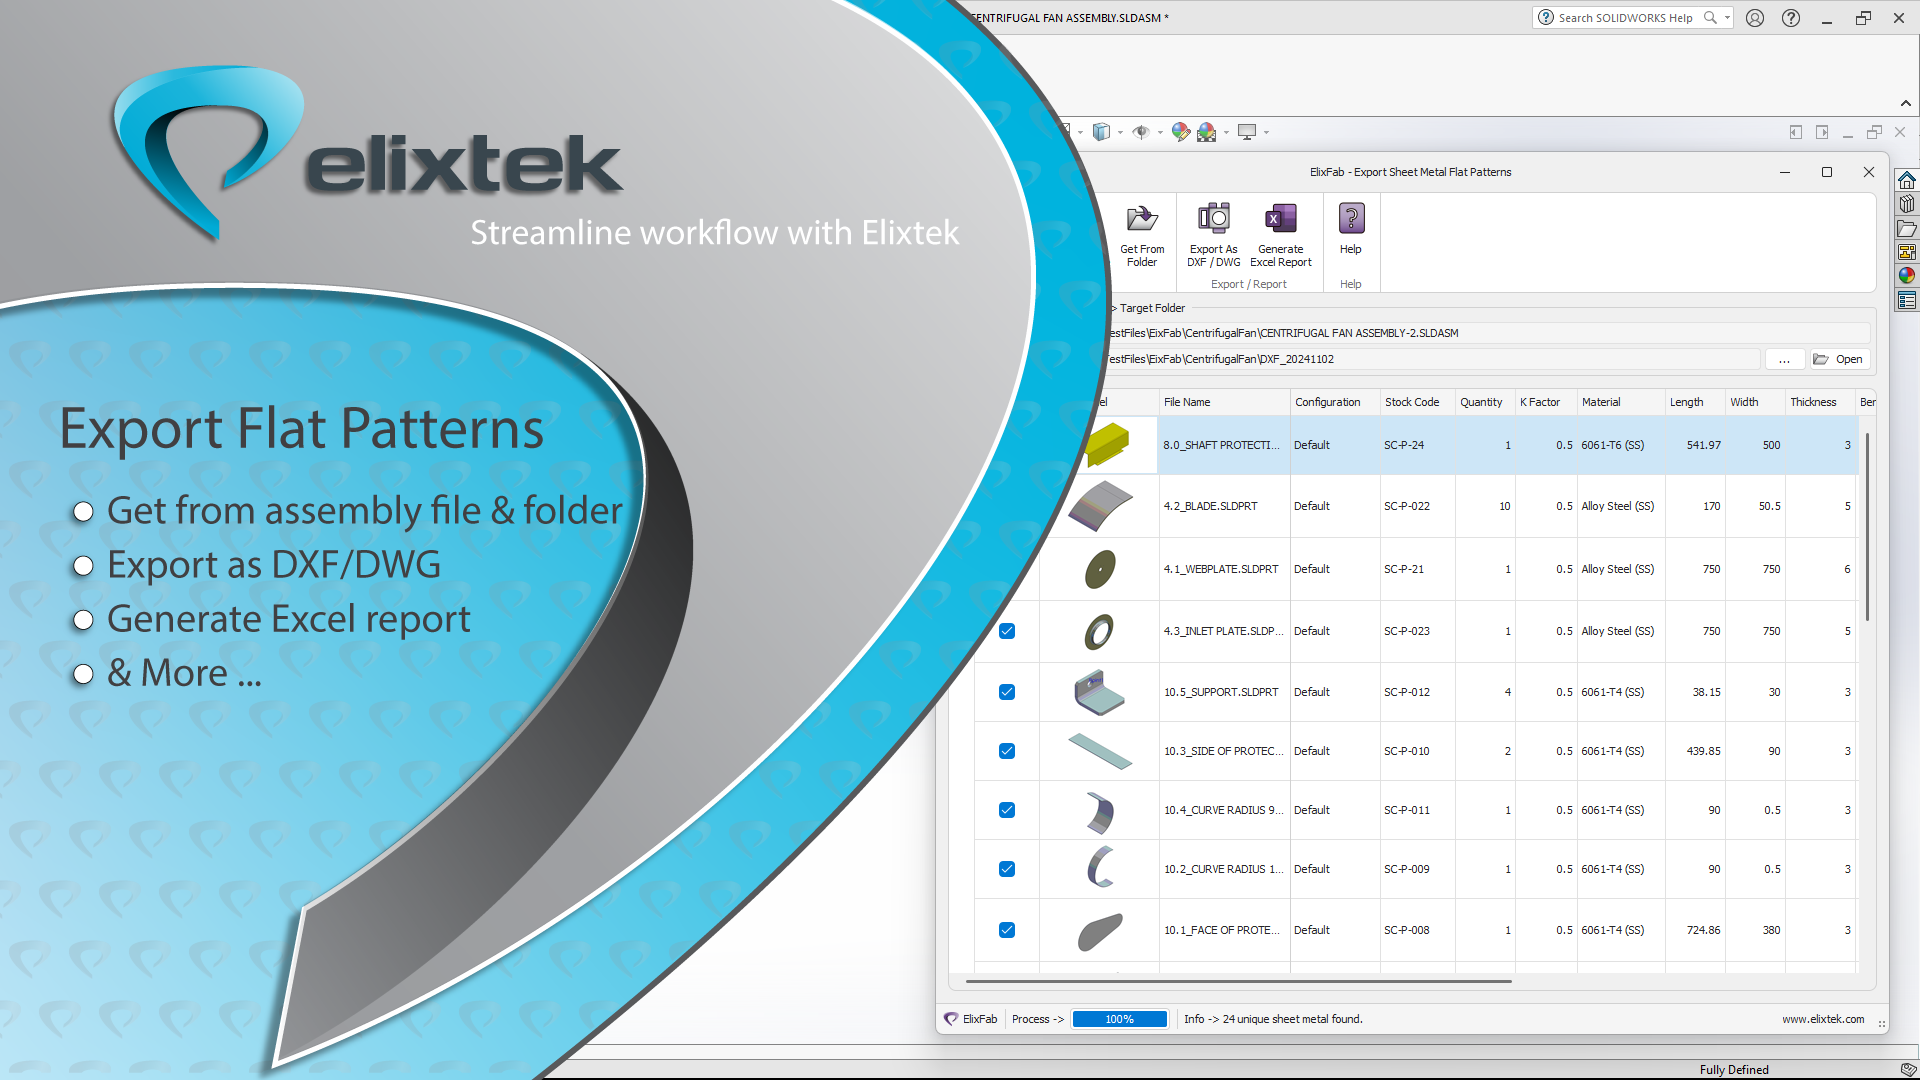The height and width of the screenshot is (1080, 1920).
Task: Click the status bar icon beside Fully Defined
Action: click(1907, 1070)
